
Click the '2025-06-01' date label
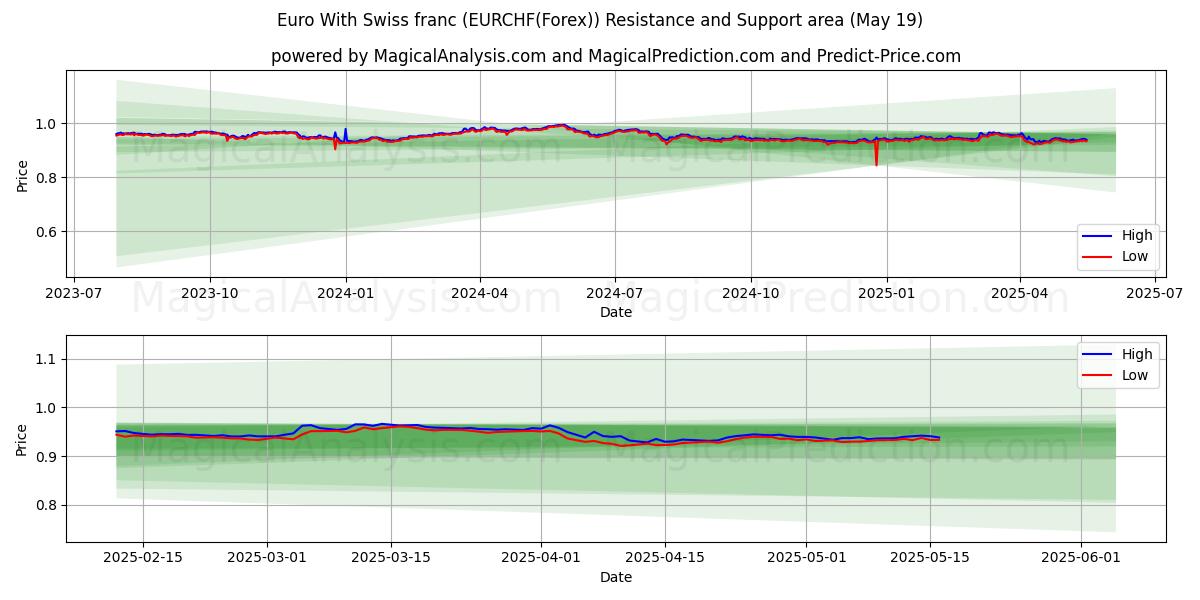(x=1082, y=559)
